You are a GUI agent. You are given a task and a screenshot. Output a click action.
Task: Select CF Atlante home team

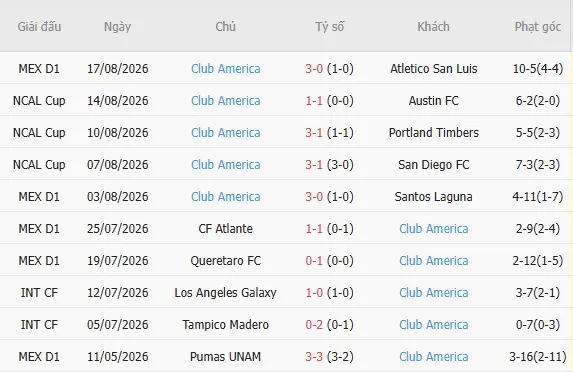click(x=225, y=229)
